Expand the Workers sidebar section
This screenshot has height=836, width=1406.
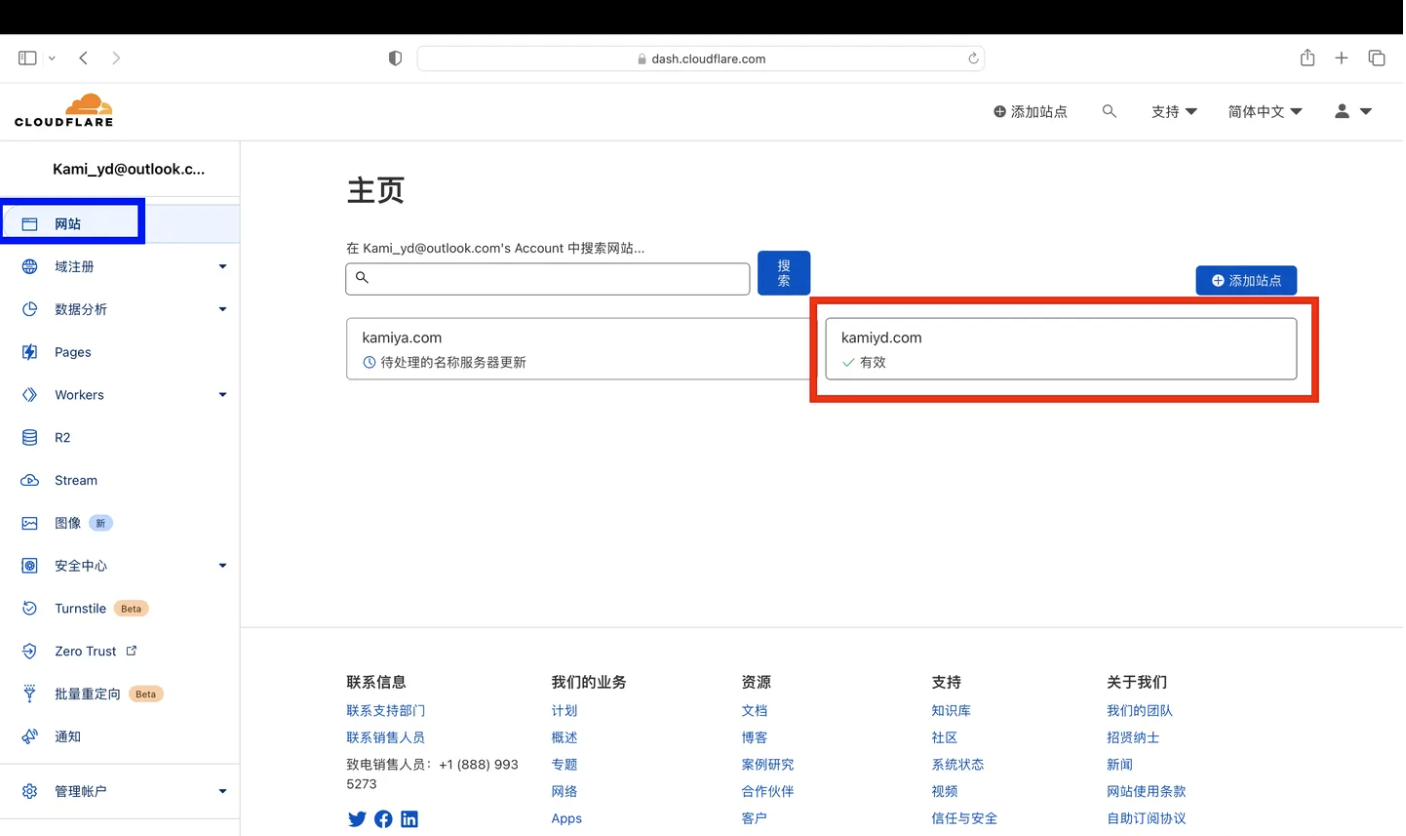[x=222, y=395]
